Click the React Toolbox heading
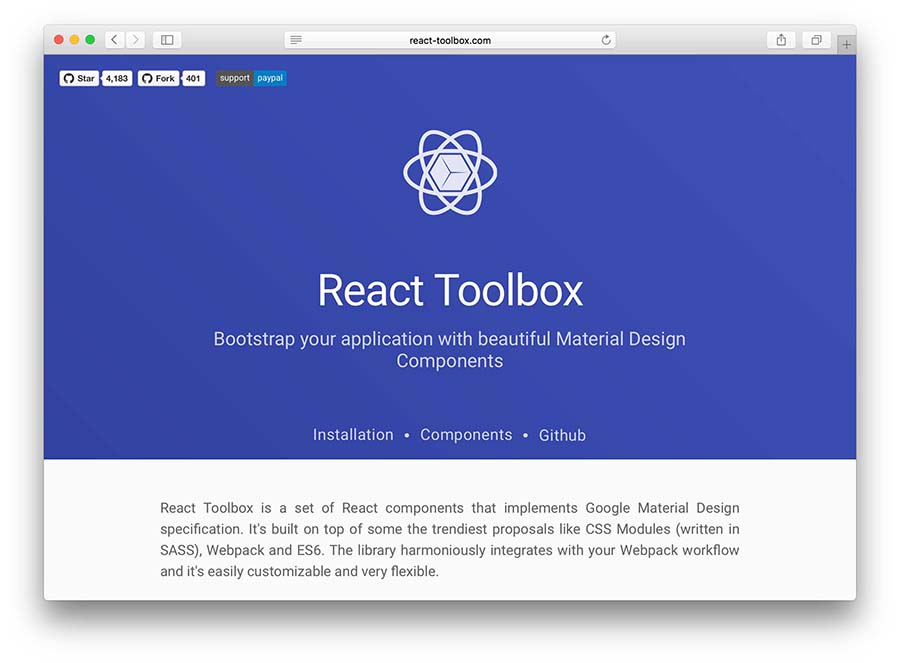Image resolution: width=900 pixels, height=663 pixels. pos(450,290)
